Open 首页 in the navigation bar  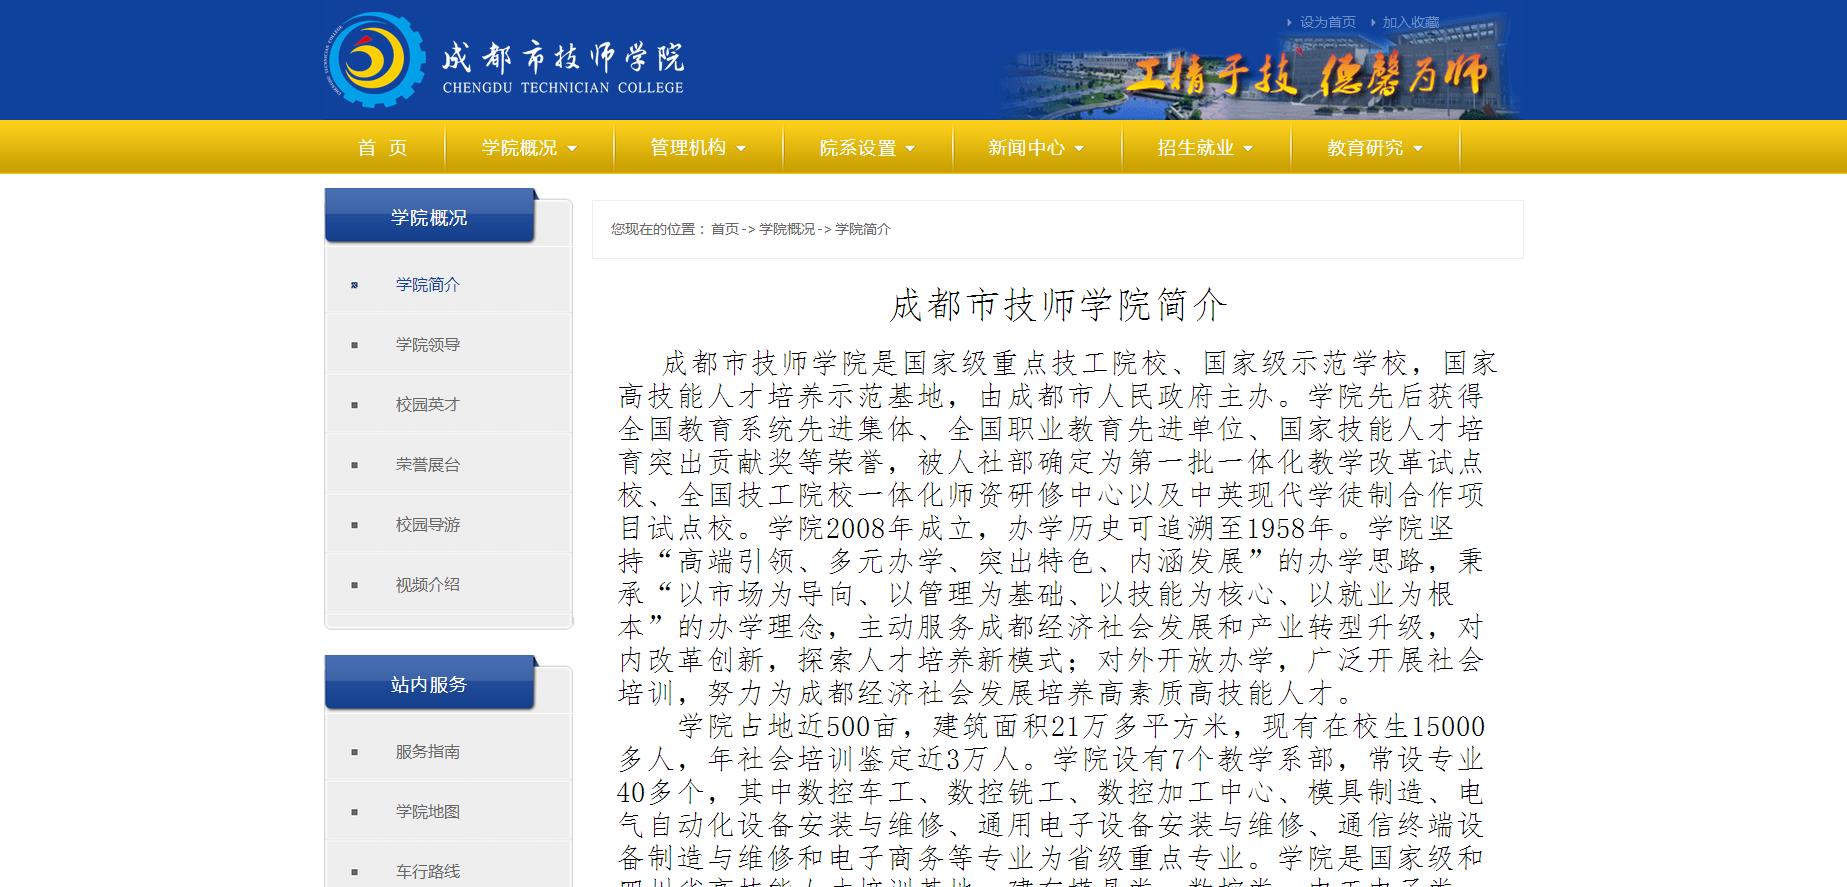point(383,148)
